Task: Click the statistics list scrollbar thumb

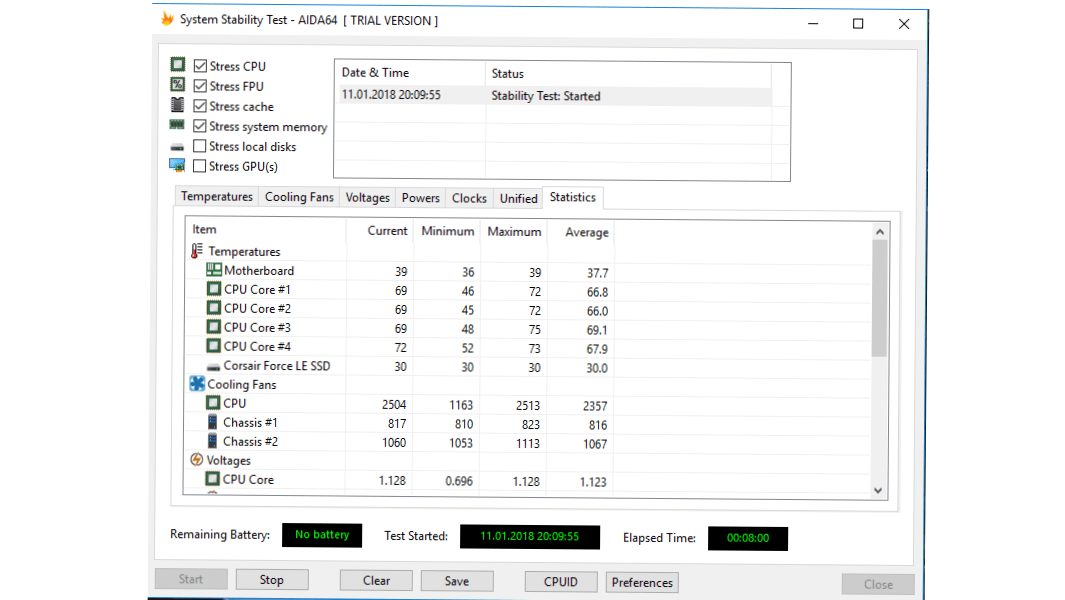Action: point(880,298)
